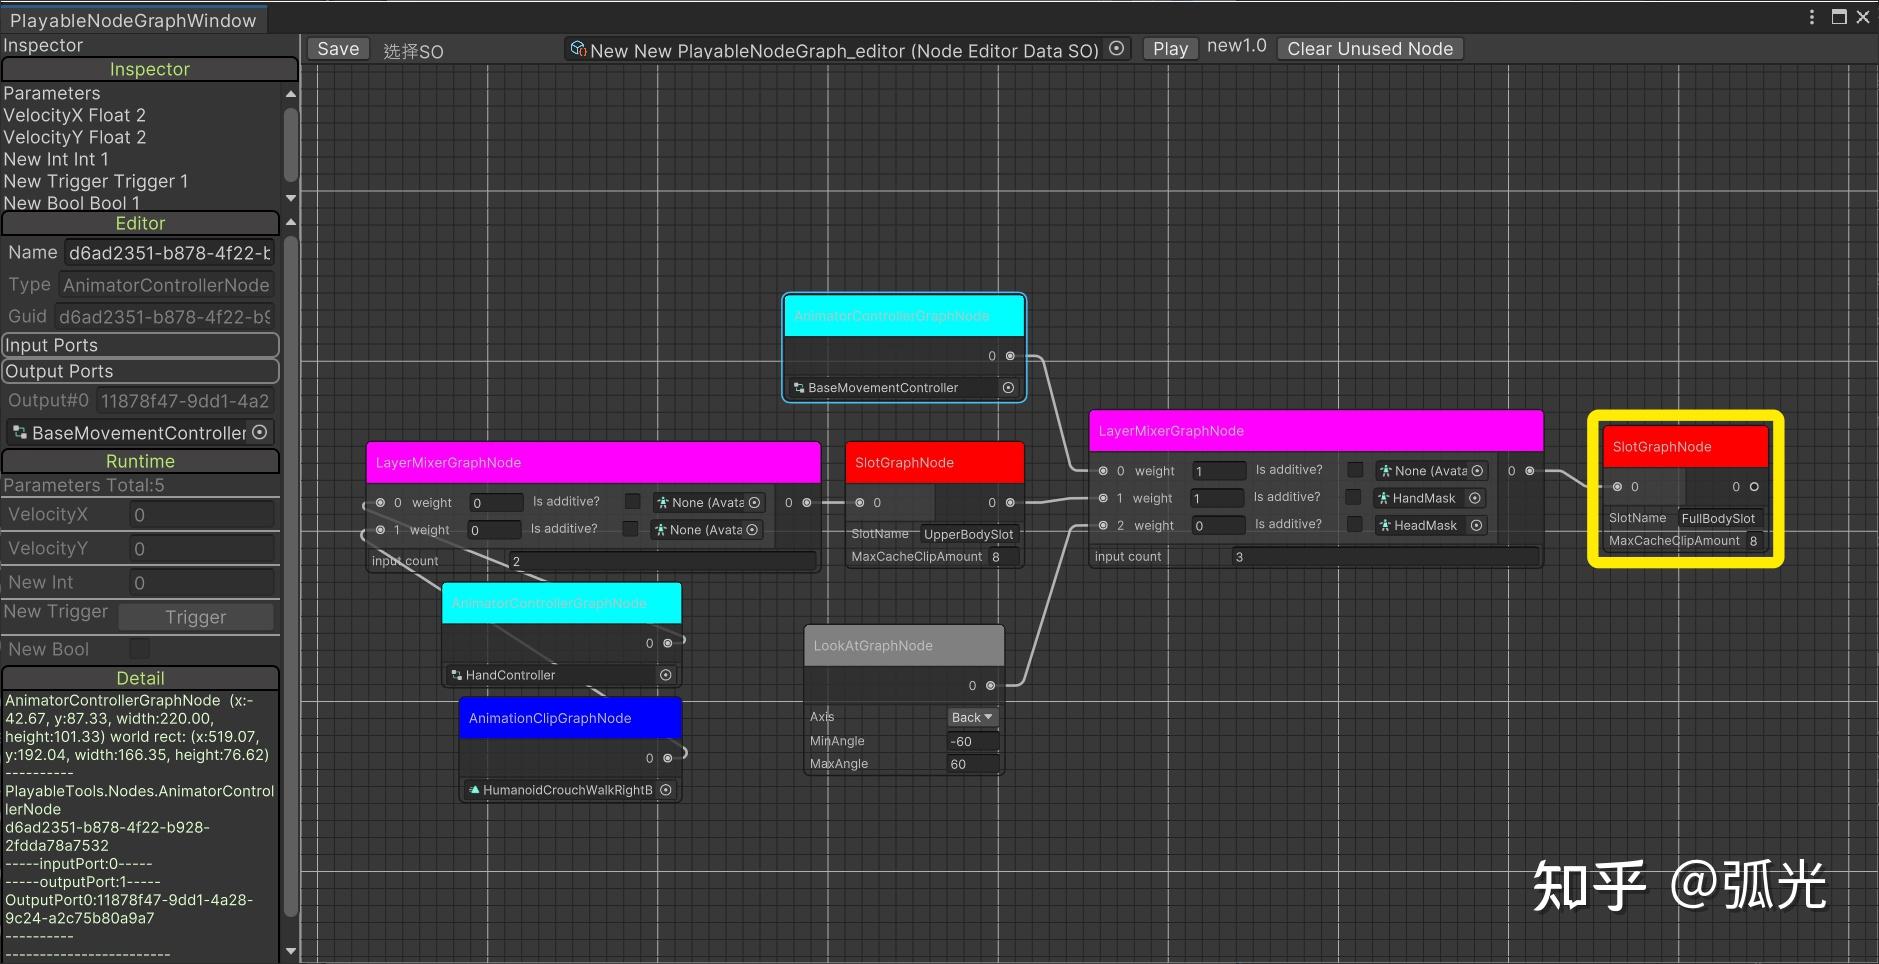Edit the SlotName field showing UpperBodySlot
This screenshot has height=964, width=1879.
(x=969, y=534)
